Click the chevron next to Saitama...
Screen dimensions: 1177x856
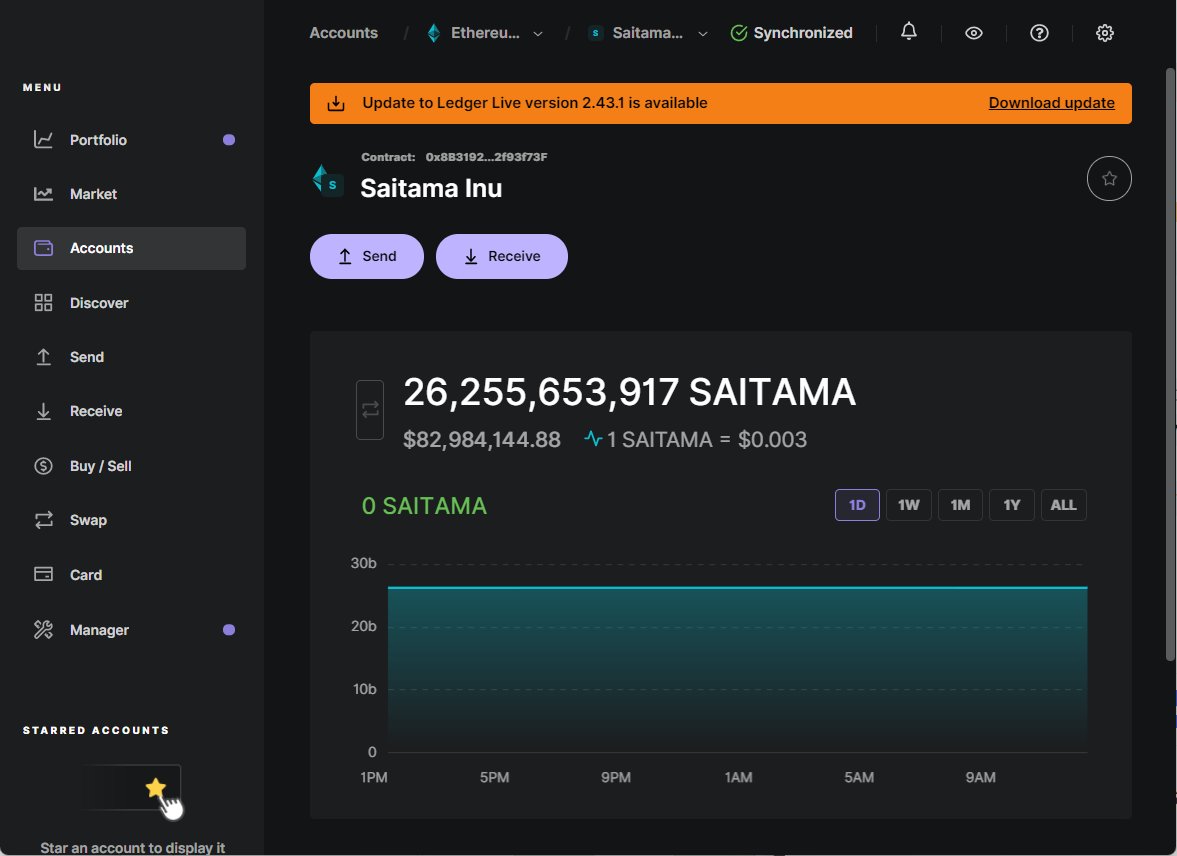pos(703,34)
